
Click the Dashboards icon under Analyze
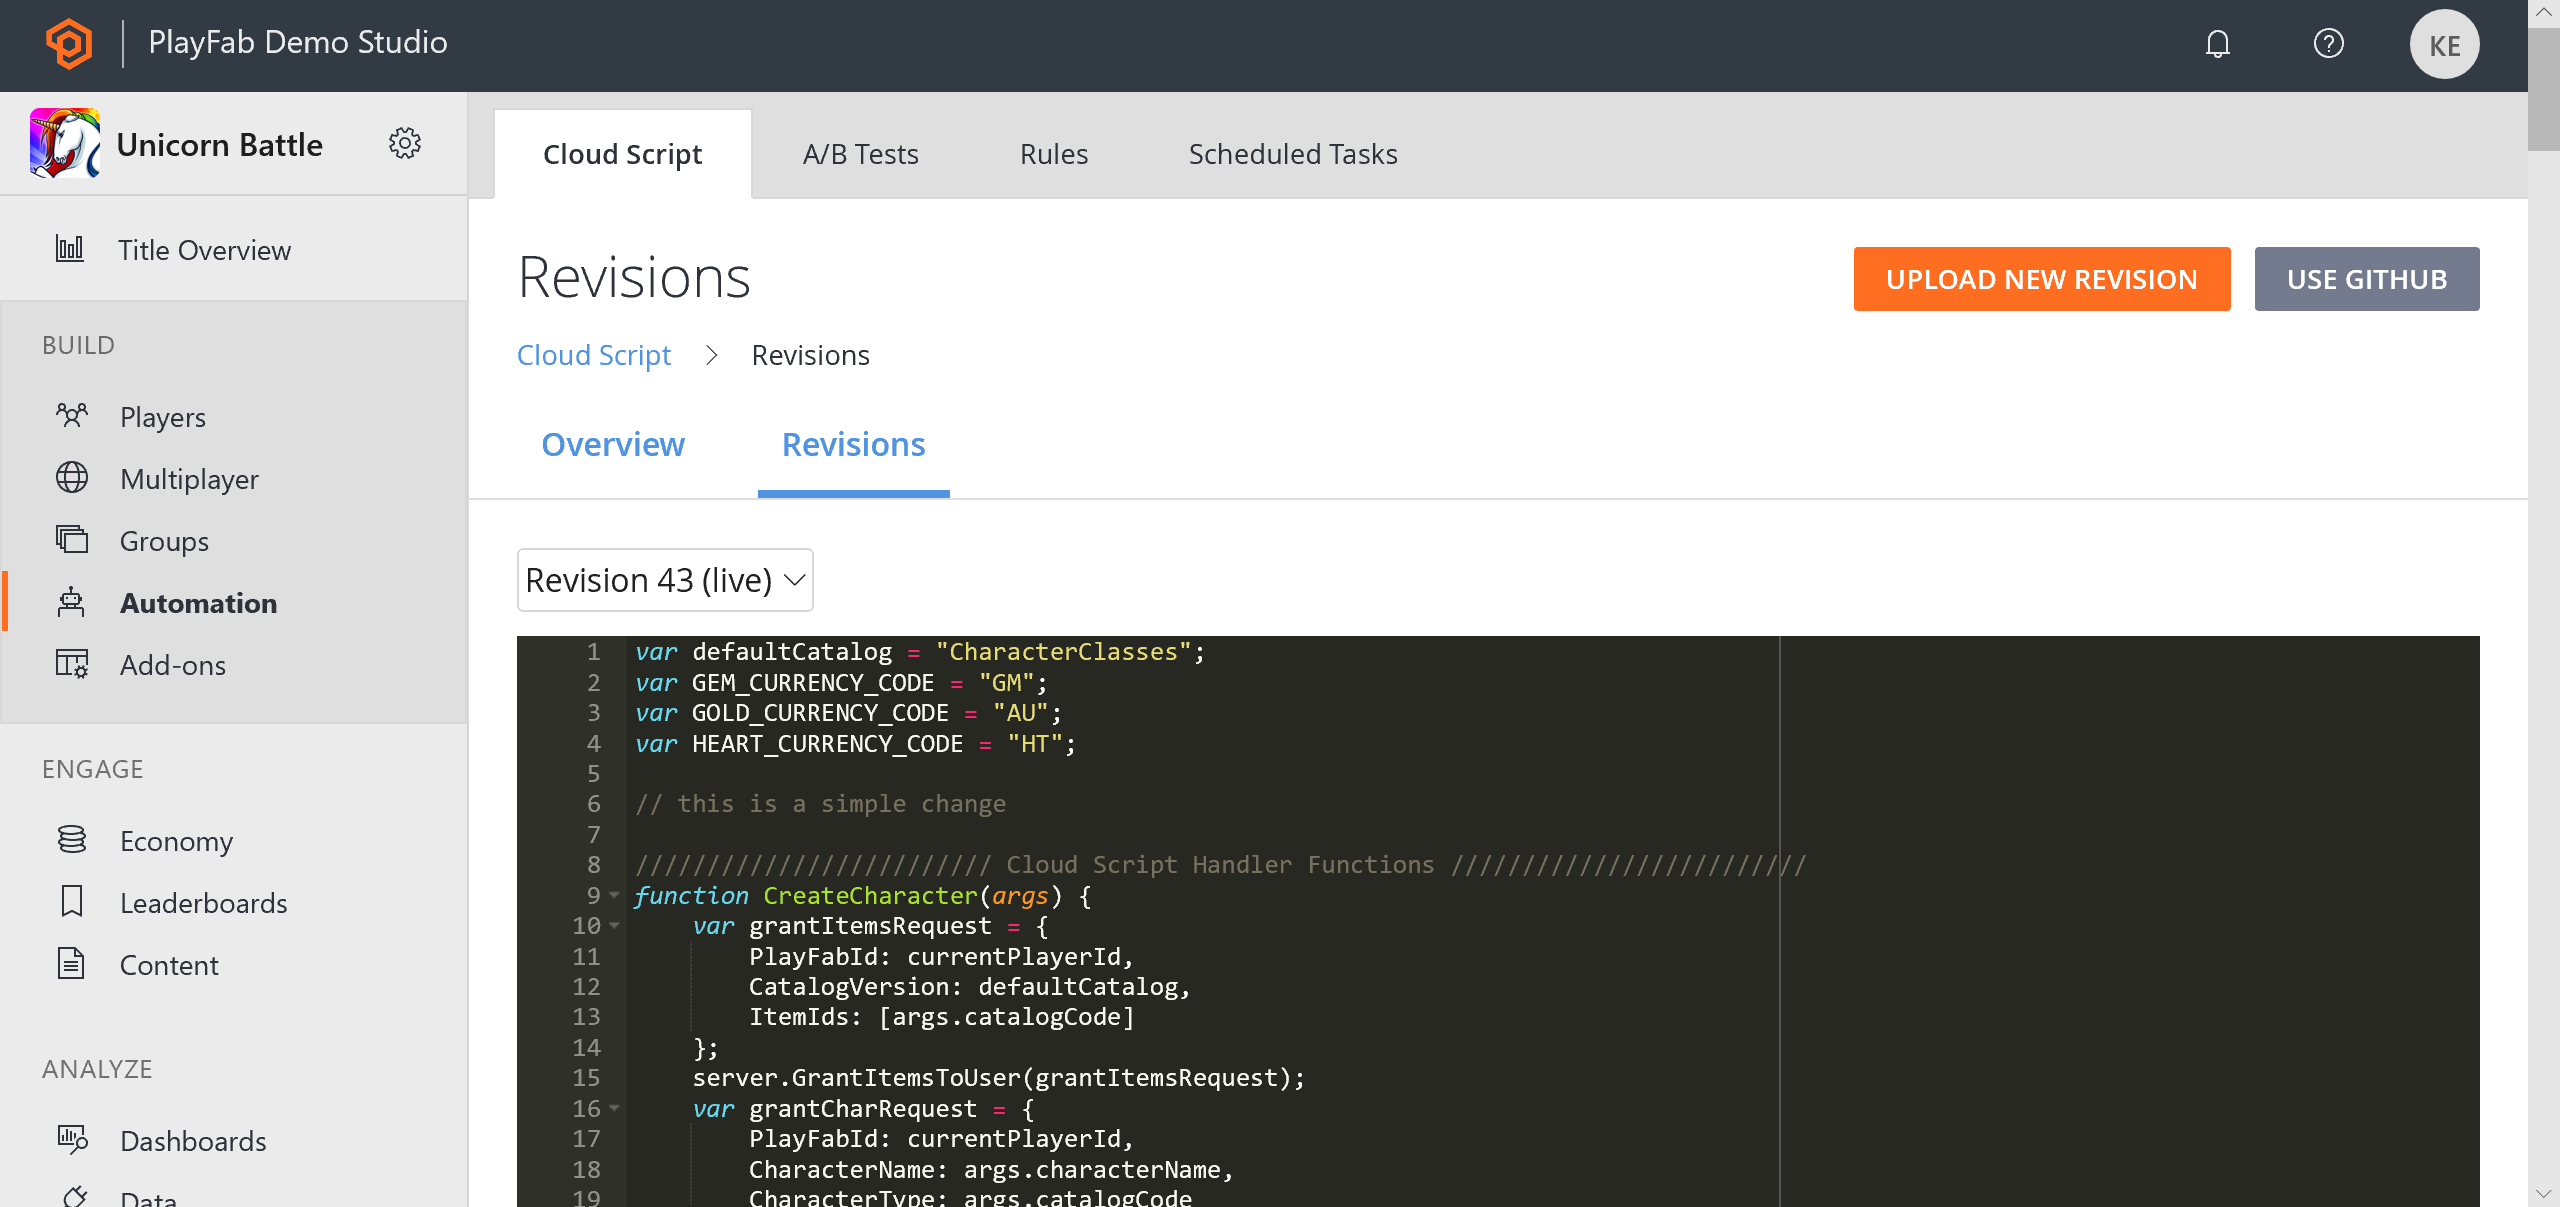coord(72,1140)
